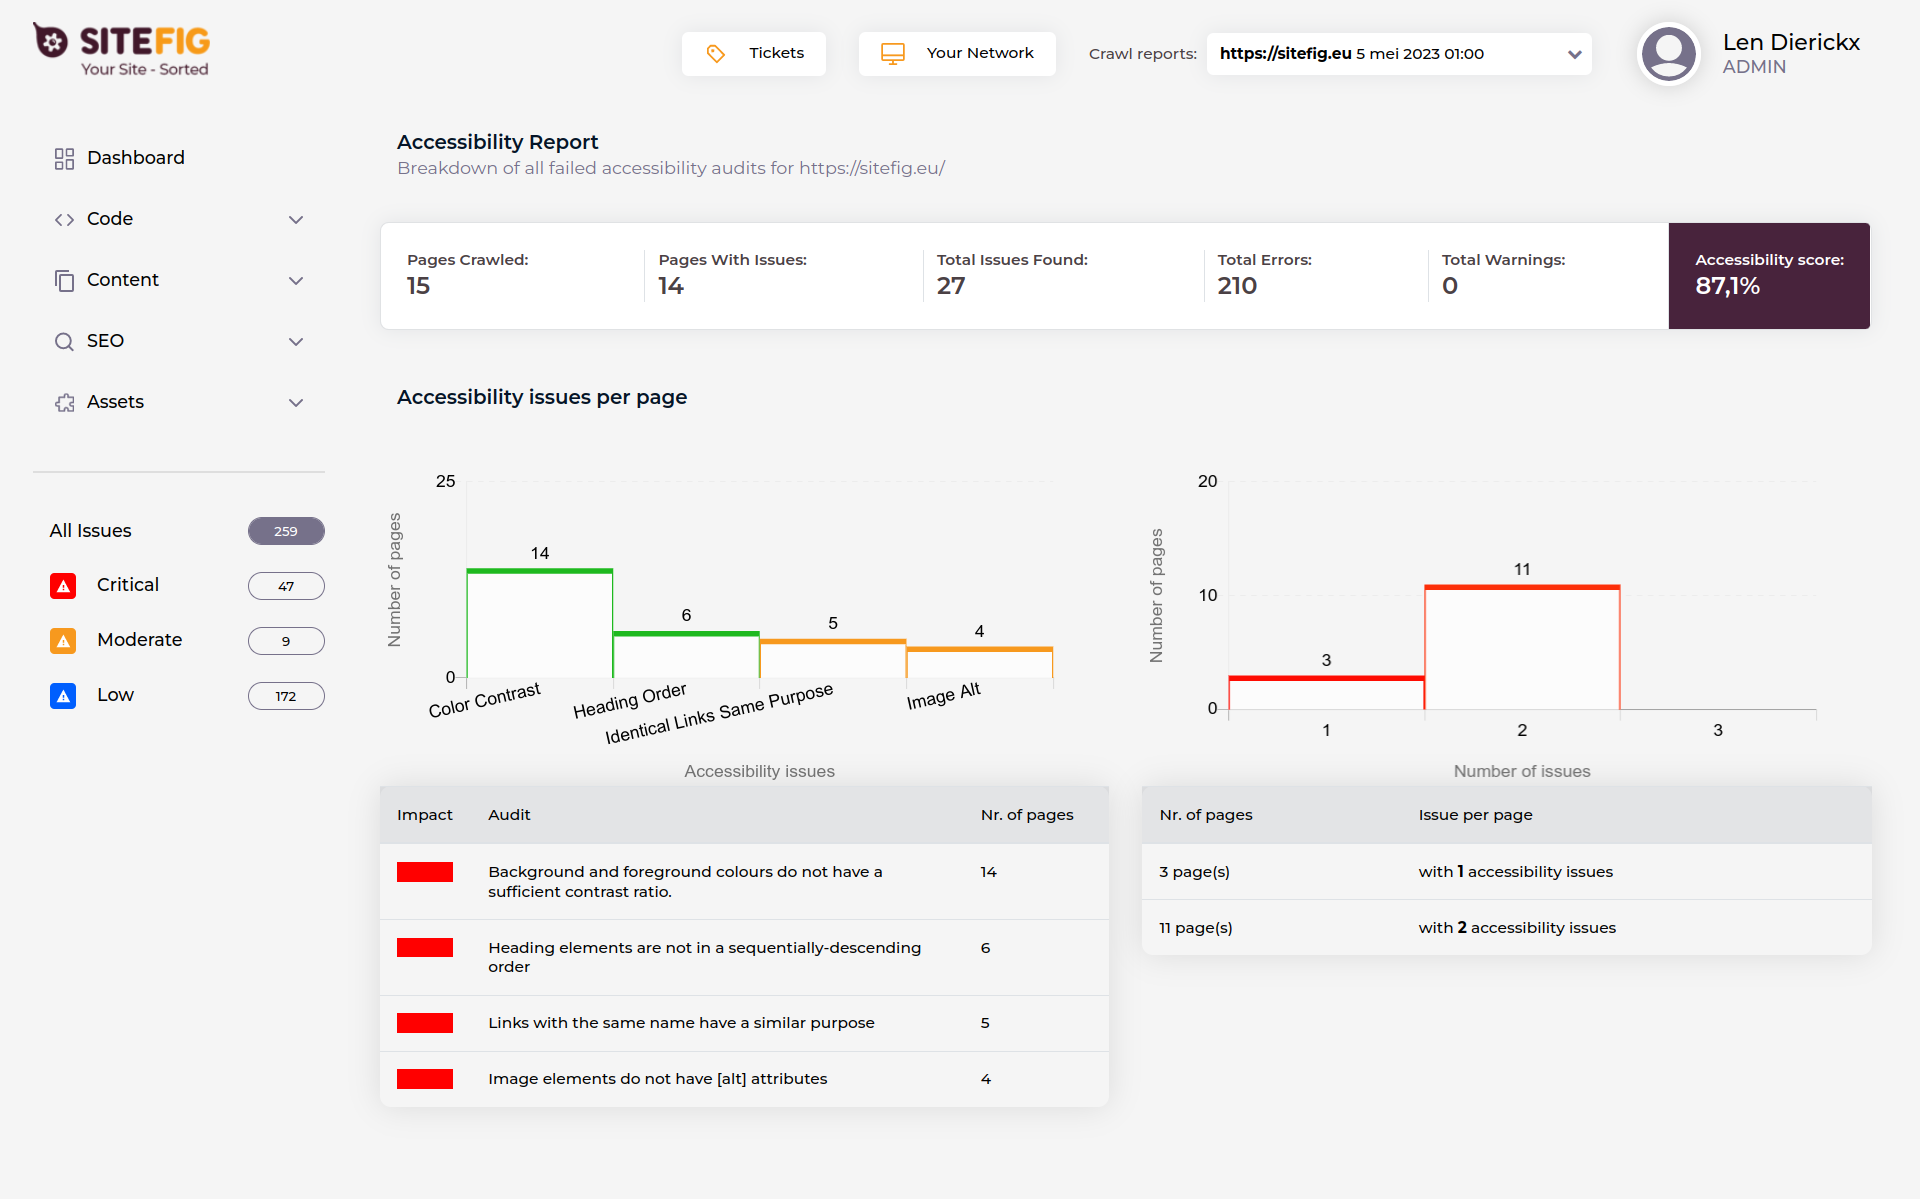The image size is (1920, 1199).
Task: Click the Your Network monitor icon
Action: (x=895, y=52)
